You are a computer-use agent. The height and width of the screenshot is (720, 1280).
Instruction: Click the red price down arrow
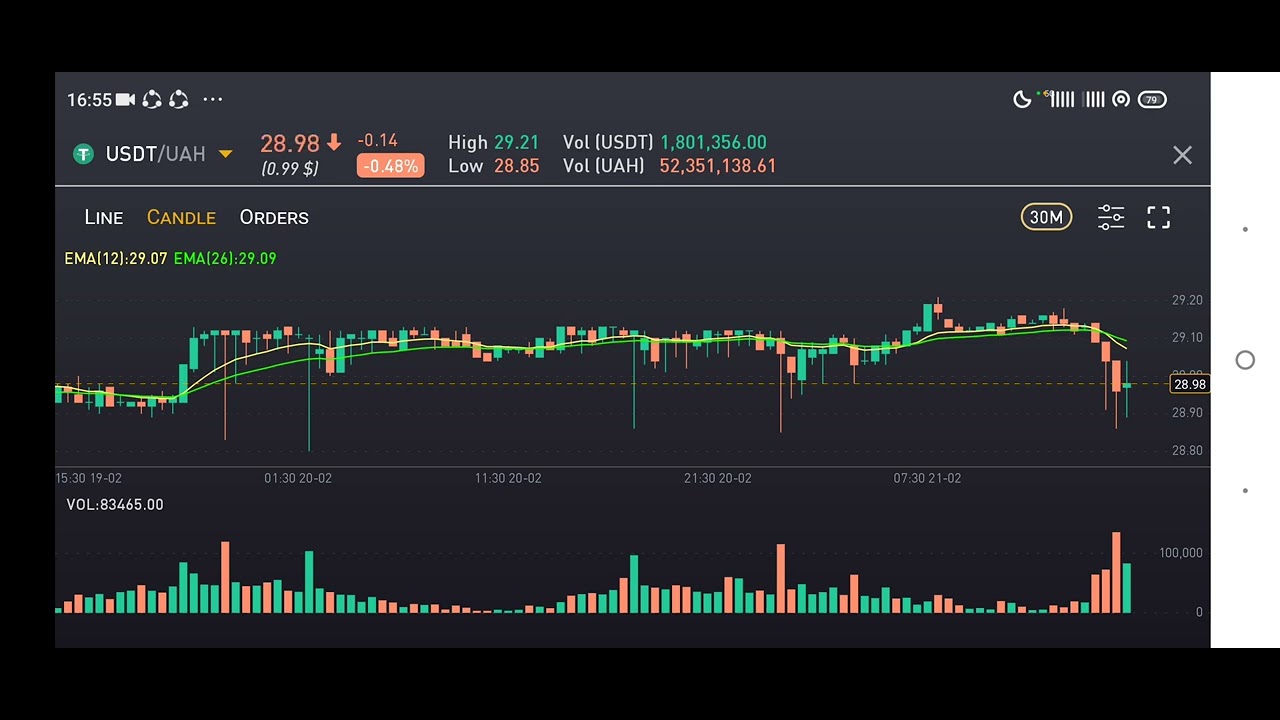coord(333,142)
